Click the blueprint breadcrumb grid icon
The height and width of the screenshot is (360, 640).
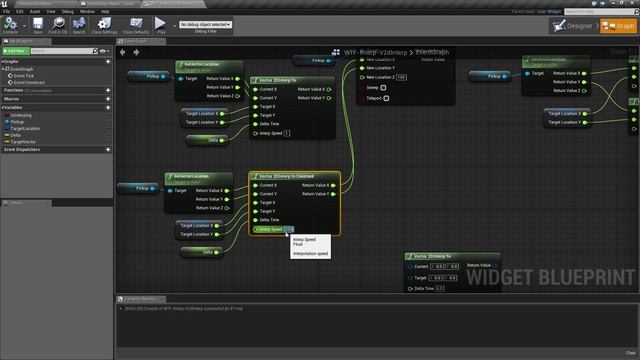click(x=336, y=52)
